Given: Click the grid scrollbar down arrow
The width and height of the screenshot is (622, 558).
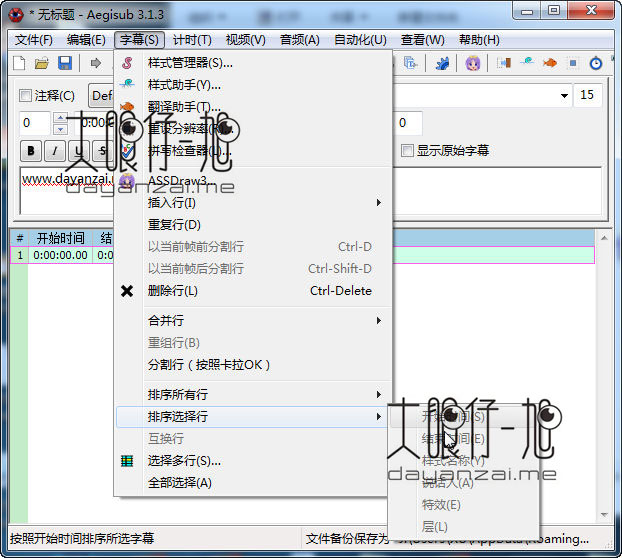Looking at the screenshot, I should pos(604,514).
